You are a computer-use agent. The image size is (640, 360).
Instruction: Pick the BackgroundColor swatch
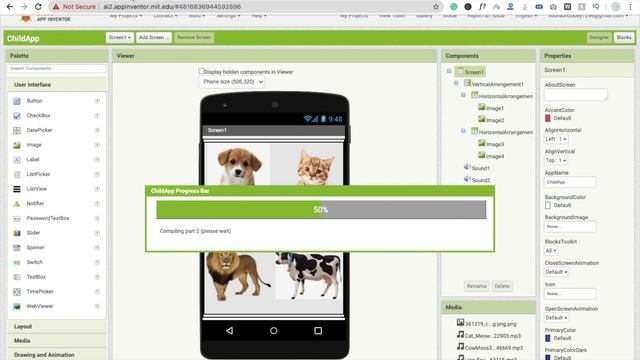(x=548, y=205)
